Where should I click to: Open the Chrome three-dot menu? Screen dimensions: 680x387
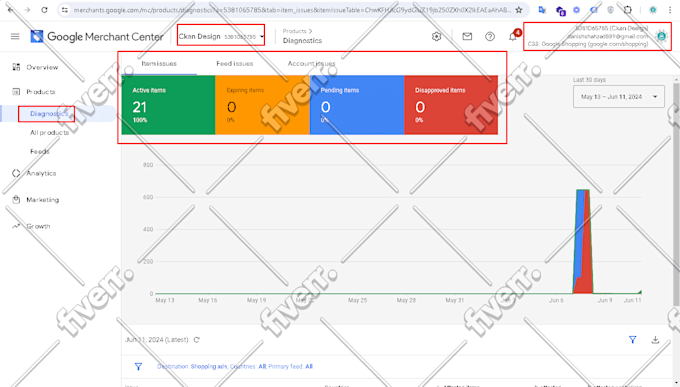click(670, 10)
